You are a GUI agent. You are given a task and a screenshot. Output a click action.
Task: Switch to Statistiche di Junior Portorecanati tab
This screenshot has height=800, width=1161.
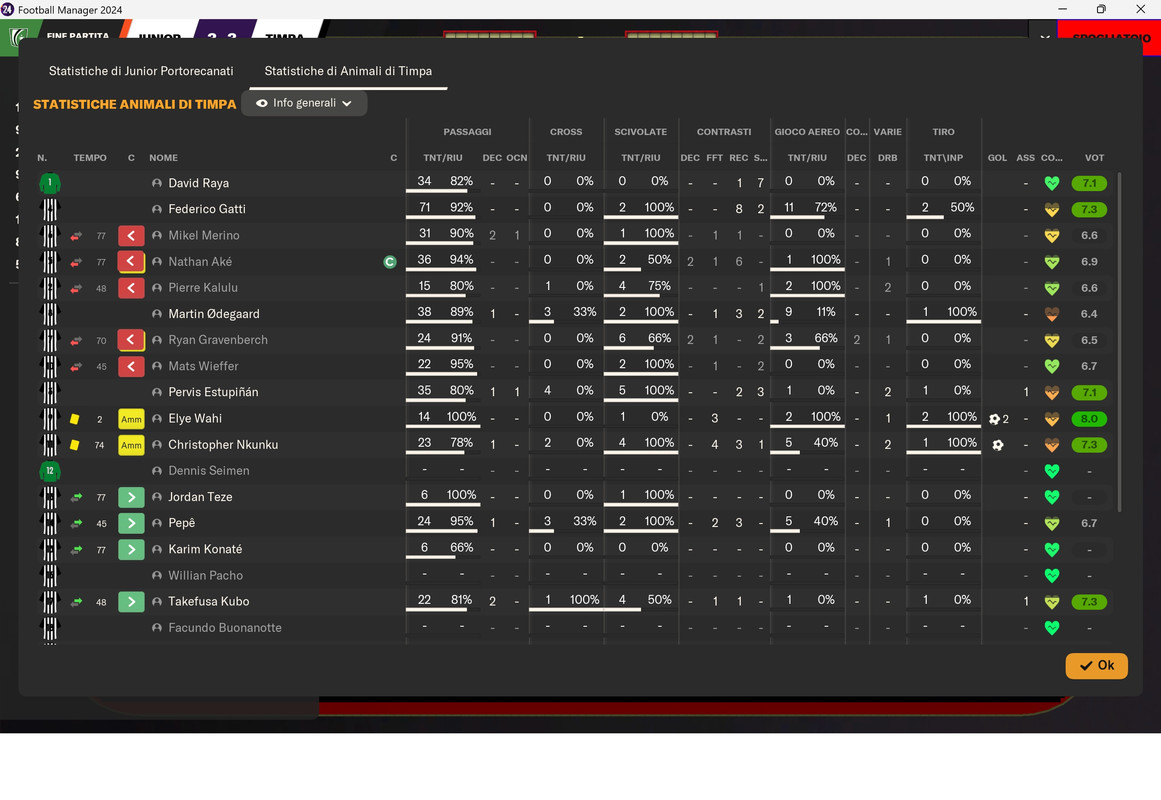click(141, 71)
